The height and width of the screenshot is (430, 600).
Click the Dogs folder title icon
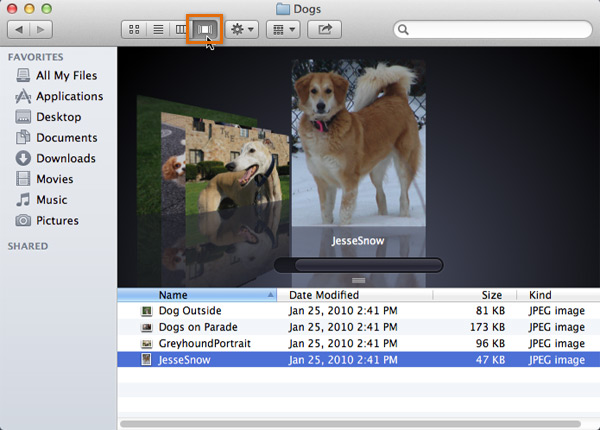click(x=283, y=9)
